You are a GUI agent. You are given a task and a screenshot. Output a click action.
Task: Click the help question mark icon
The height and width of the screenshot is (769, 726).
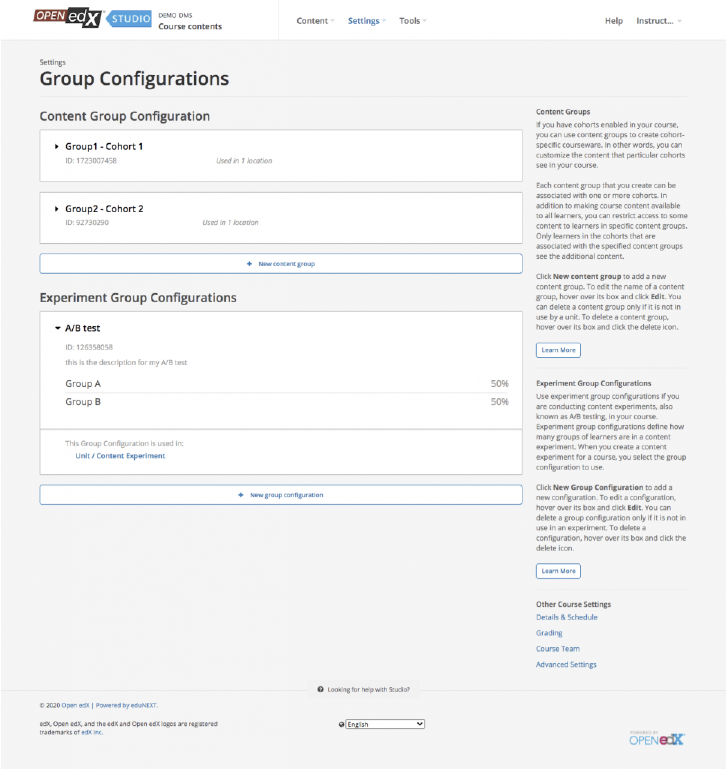tap(320, 690)
